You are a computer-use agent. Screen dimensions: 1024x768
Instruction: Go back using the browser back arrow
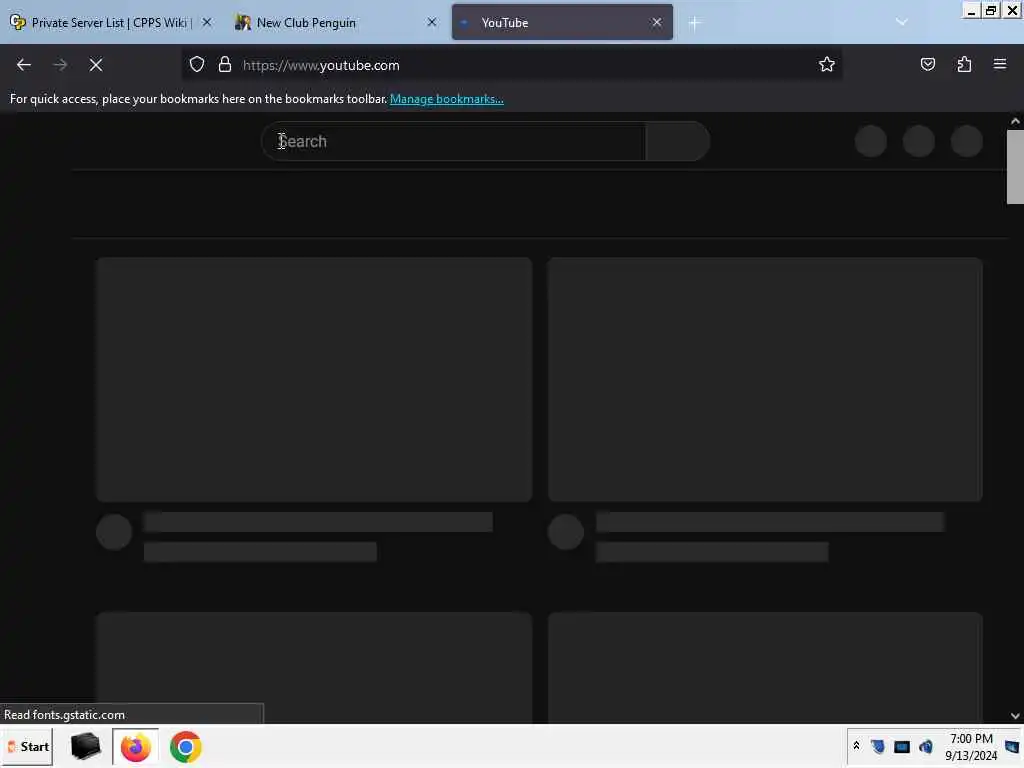coord(24,65)
